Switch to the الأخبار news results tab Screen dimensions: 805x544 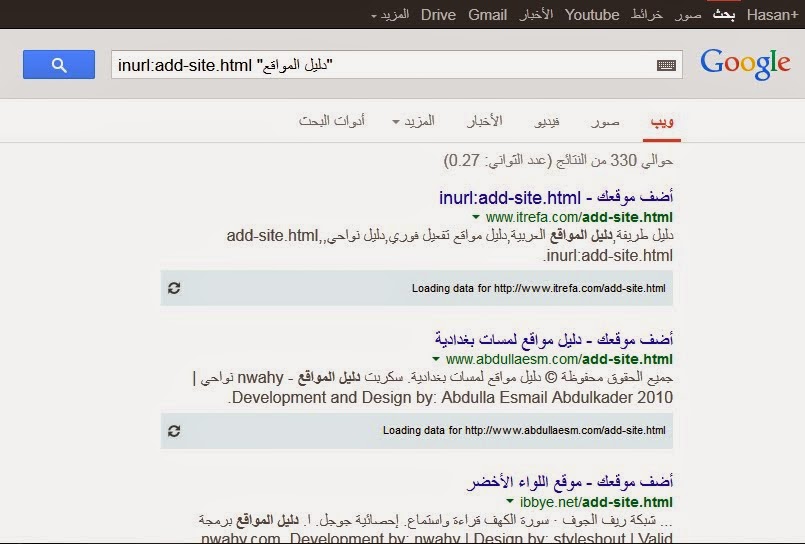484,121
